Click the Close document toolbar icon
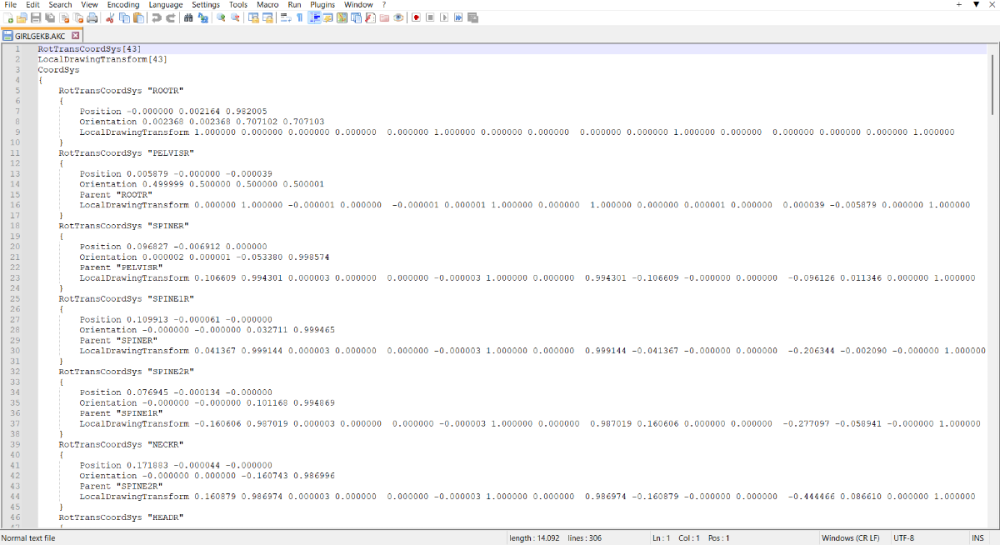Screen dimensions: 1000x545 click(64, 18)
